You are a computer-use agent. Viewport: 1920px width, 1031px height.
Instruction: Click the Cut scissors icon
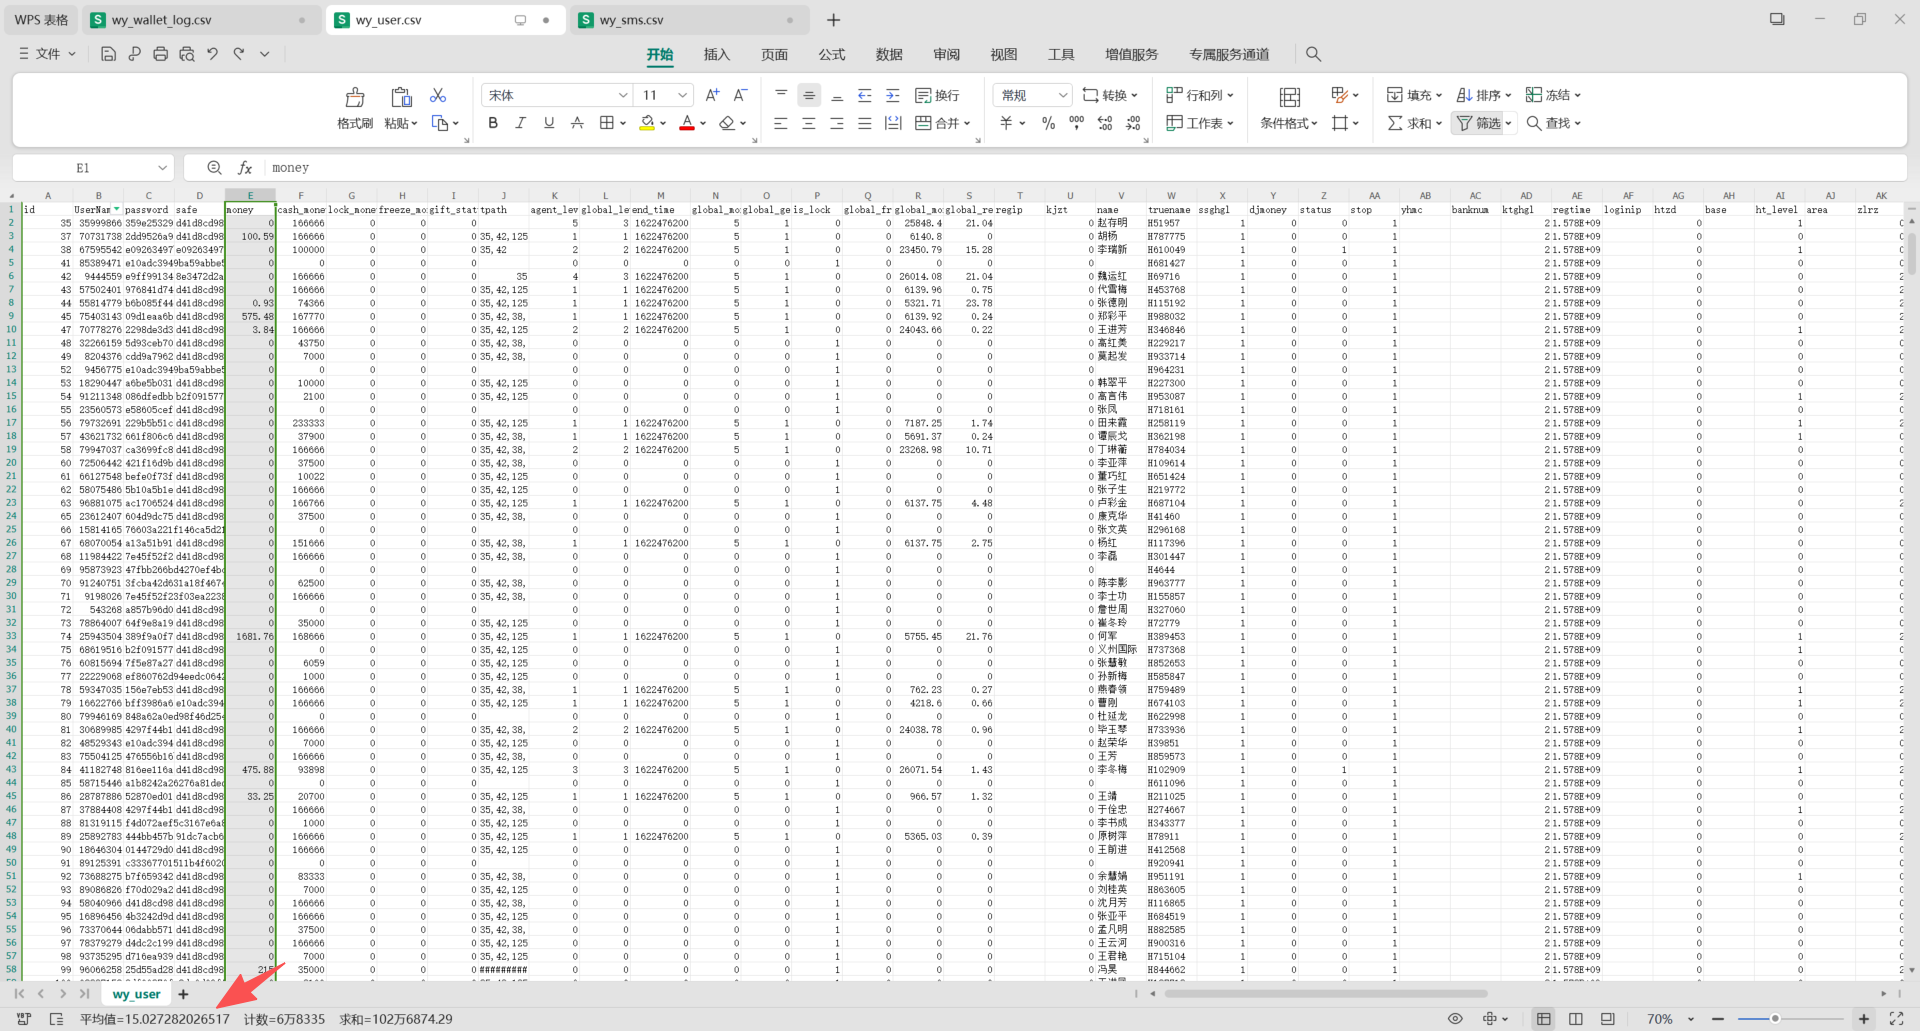(x=438, y=95)
